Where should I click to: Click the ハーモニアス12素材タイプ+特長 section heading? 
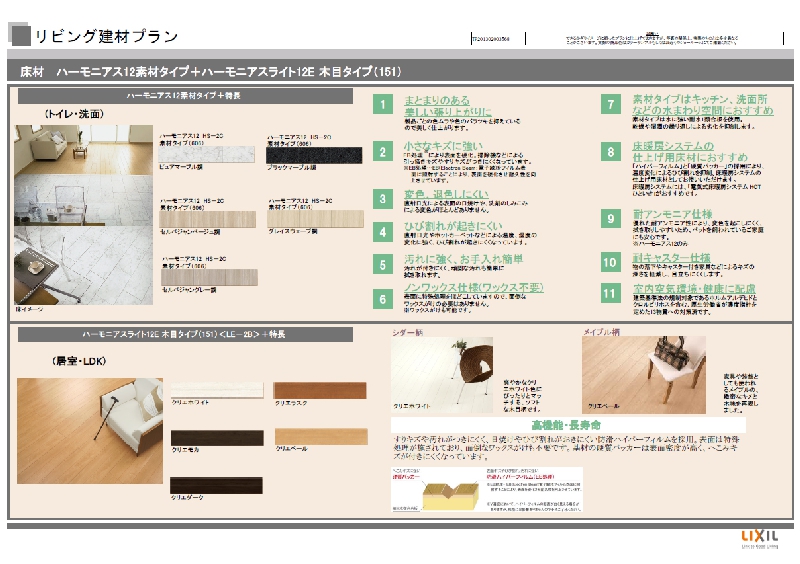(x=185, y=95)
